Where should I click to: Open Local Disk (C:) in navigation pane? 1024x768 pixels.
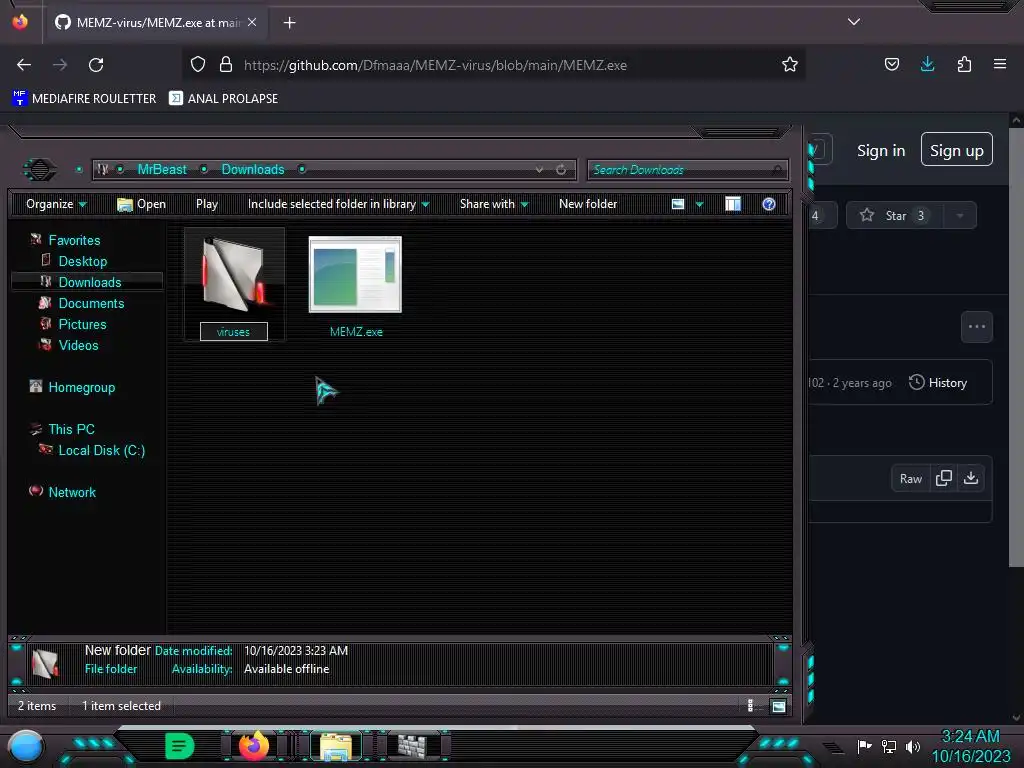102,450
